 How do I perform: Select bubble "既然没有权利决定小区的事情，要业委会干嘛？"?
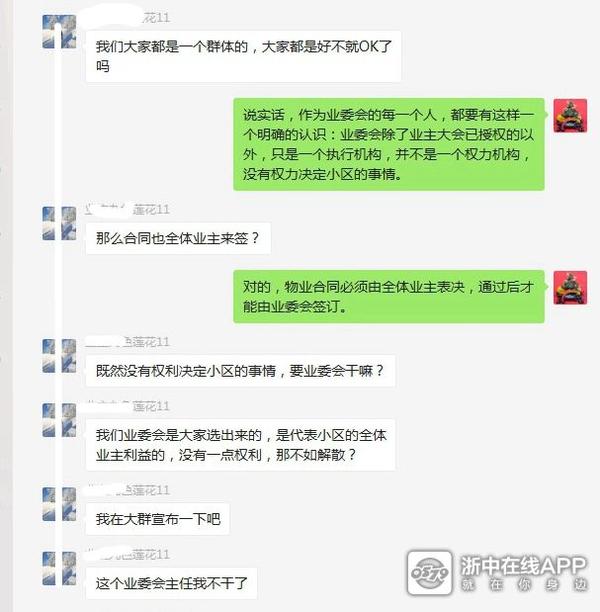(x=240, y=371)
